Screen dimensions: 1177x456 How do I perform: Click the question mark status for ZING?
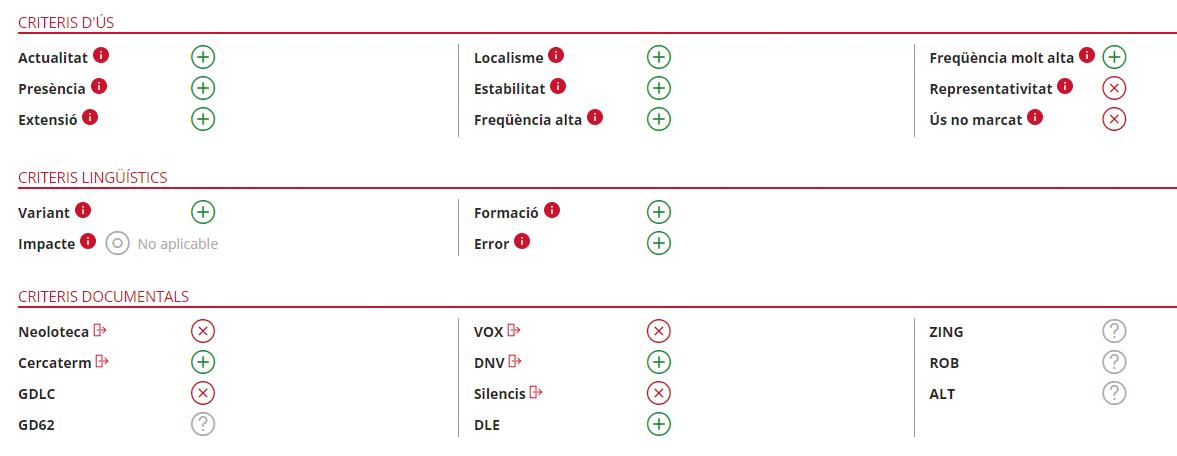tap(1114, 331)
